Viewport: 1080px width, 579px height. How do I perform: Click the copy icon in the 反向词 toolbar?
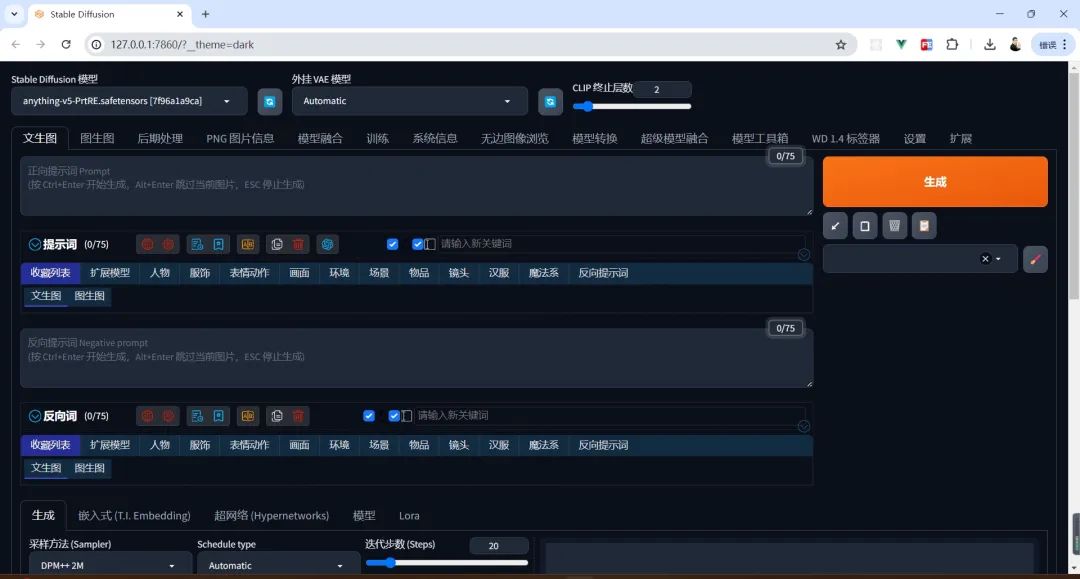[277, 416]
